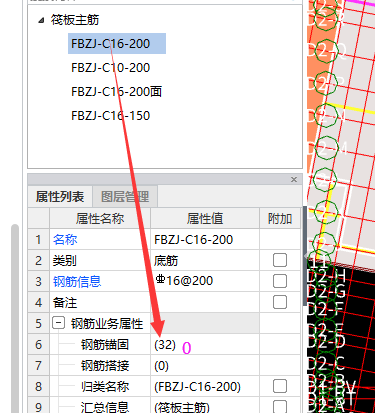Click the properties panel vertical scrollbar

coord(305,256)
